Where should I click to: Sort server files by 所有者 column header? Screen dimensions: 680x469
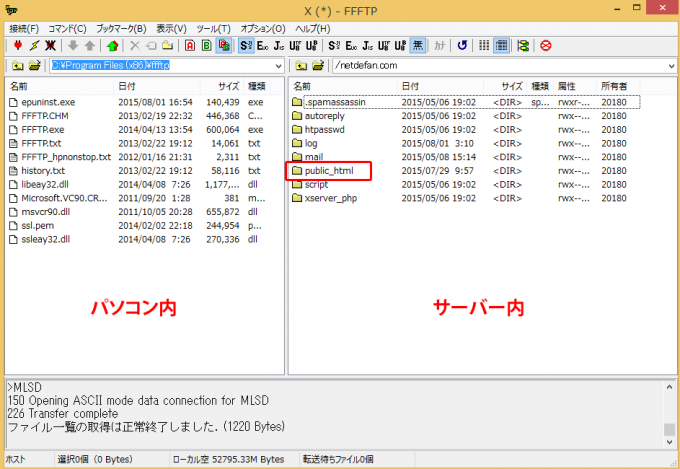[618, 86]
